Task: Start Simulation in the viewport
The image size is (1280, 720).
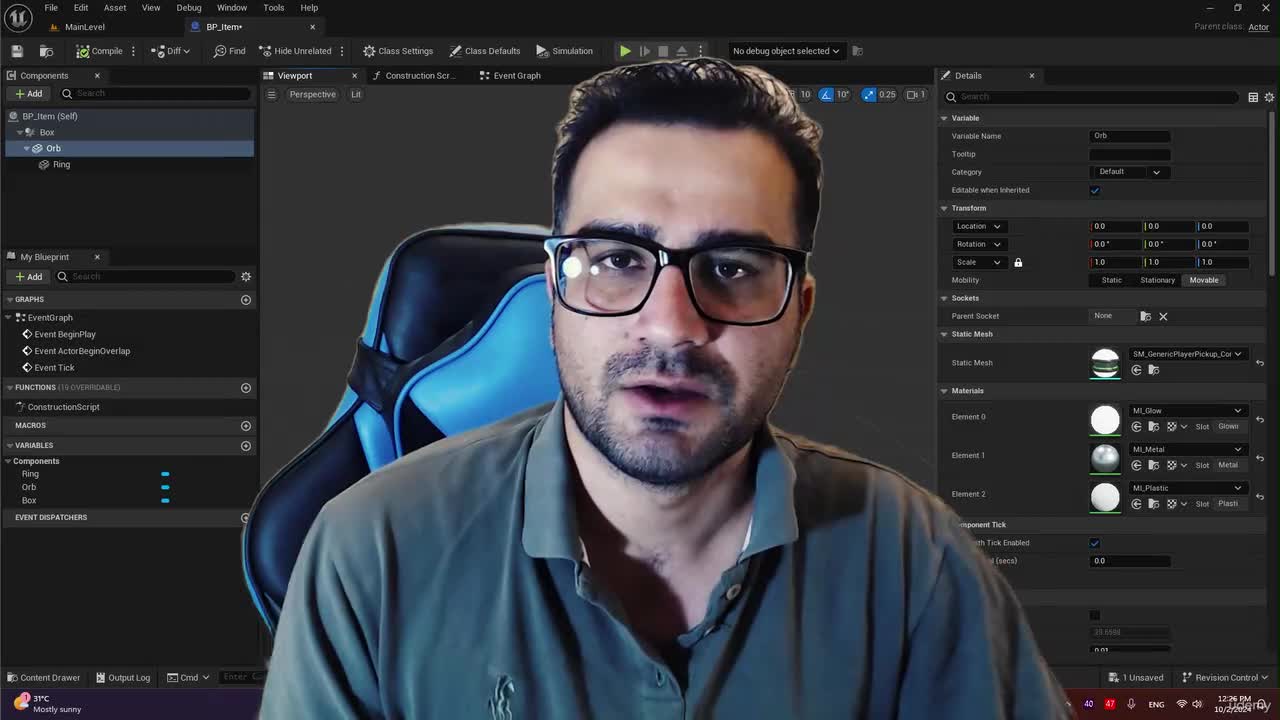Action: click(564, 51)
